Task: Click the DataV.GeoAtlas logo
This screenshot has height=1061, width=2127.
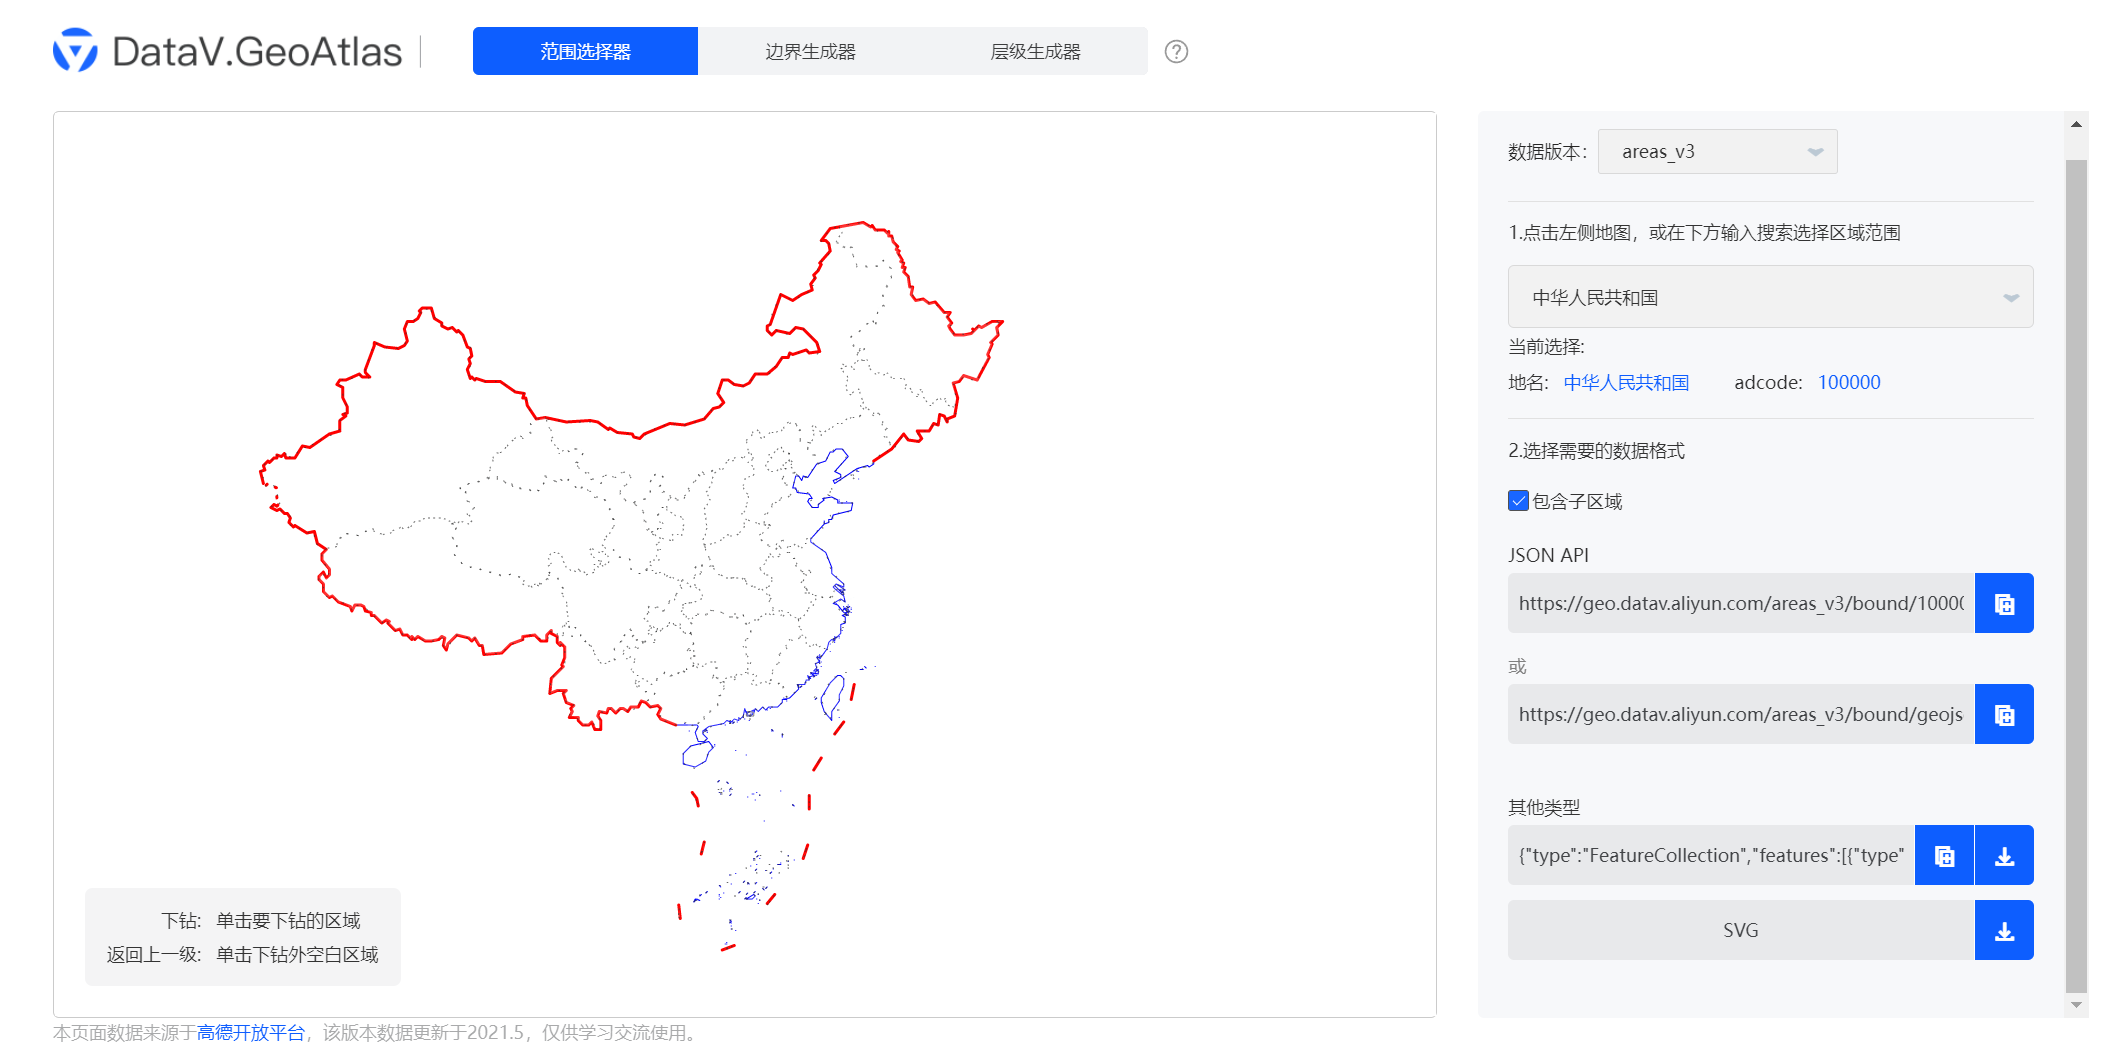Action: (x=226, y=52)
